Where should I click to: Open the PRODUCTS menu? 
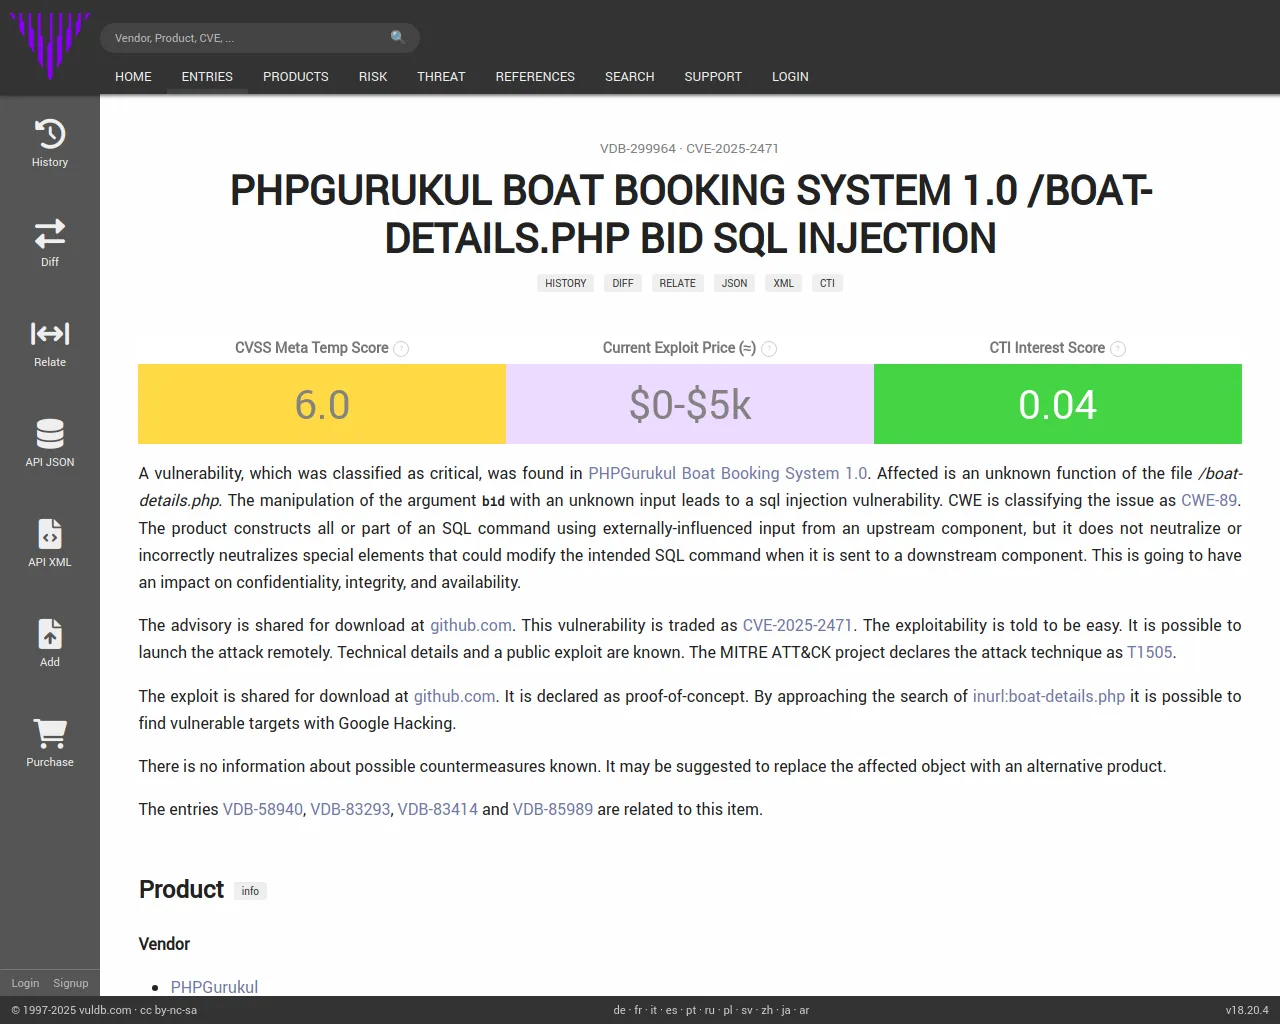point(296,76)
